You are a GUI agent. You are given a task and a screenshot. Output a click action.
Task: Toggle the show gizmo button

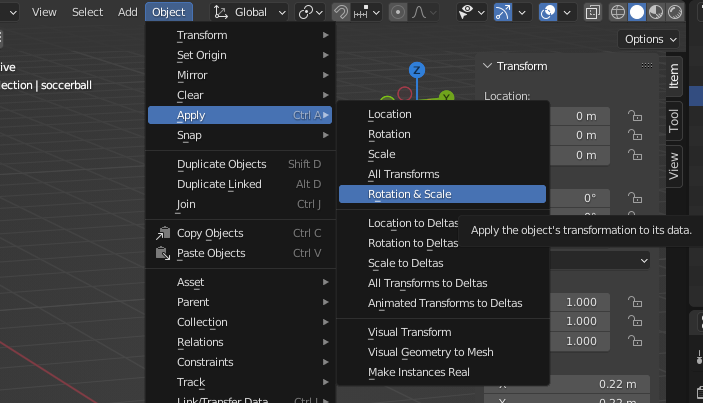click(503, 12)
